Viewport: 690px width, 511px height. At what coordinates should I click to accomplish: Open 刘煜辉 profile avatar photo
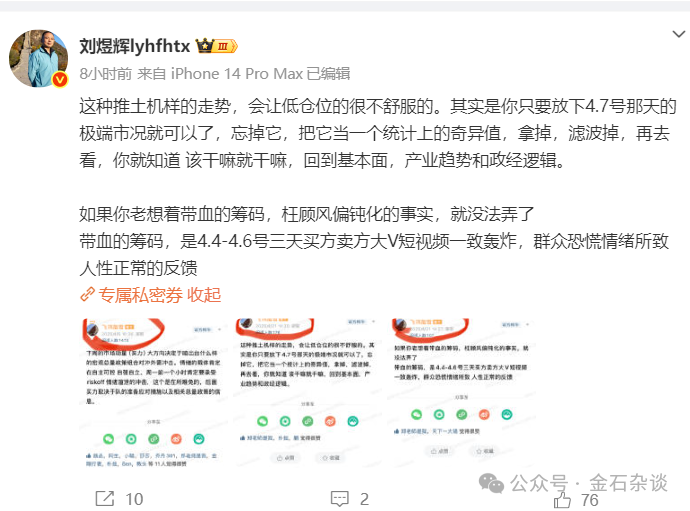38,58
